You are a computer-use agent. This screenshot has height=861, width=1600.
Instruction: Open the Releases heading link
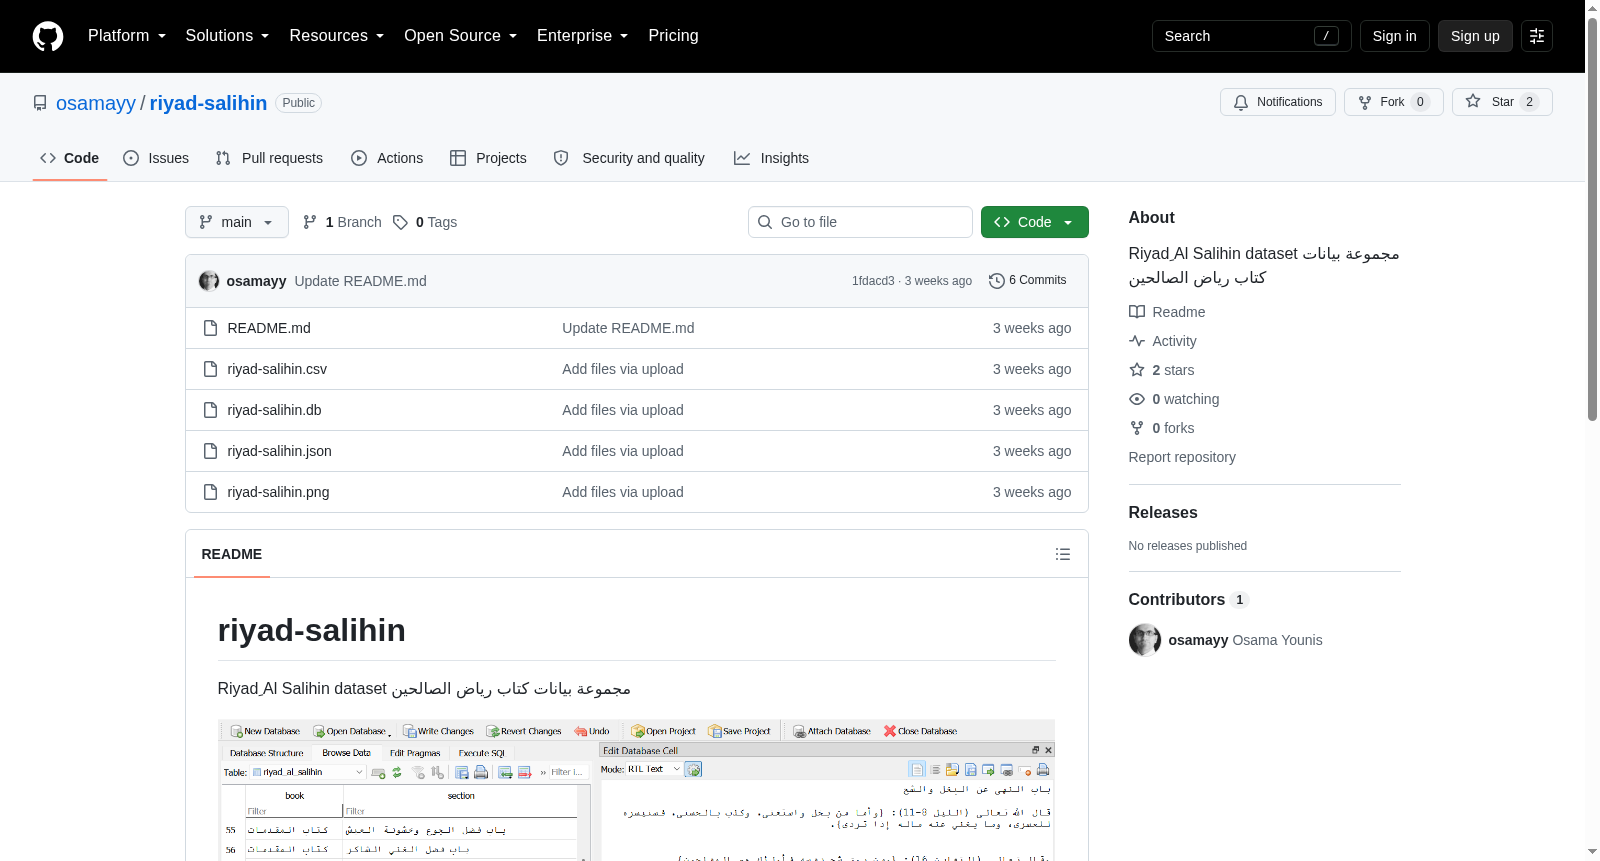click(x=1163, y=512)
